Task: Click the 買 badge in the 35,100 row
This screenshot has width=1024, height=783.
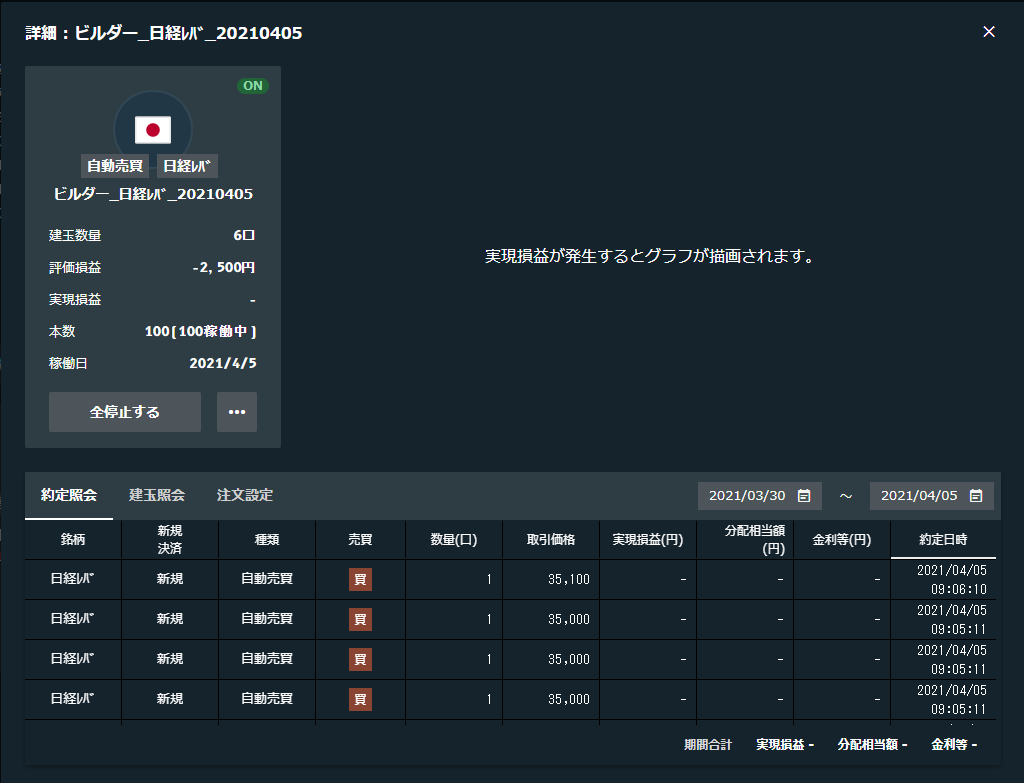Action: (x=360, y=580)
